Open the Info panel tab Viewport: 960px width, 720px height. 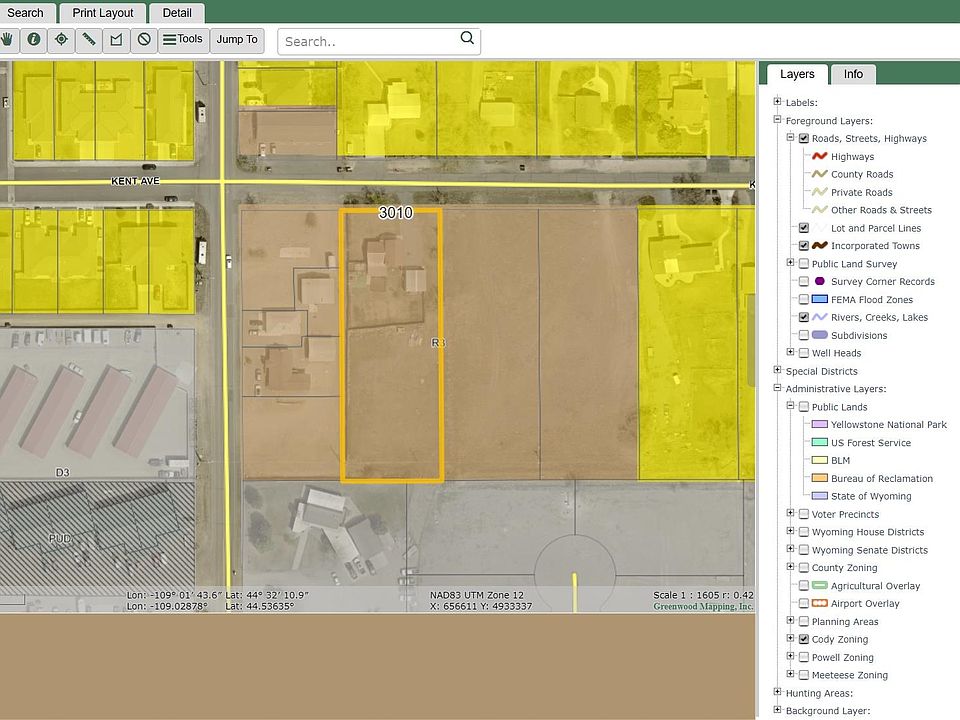tap(853, 74)
